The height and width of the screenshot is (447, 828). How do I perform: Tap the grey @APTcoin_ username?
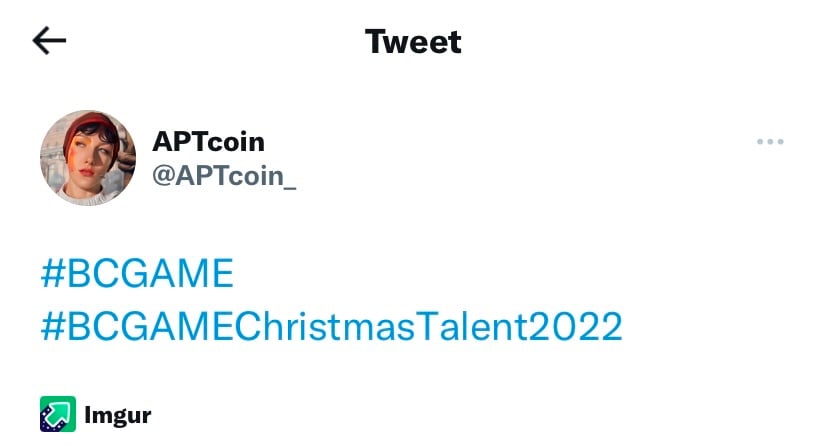(x=224, y=175)
